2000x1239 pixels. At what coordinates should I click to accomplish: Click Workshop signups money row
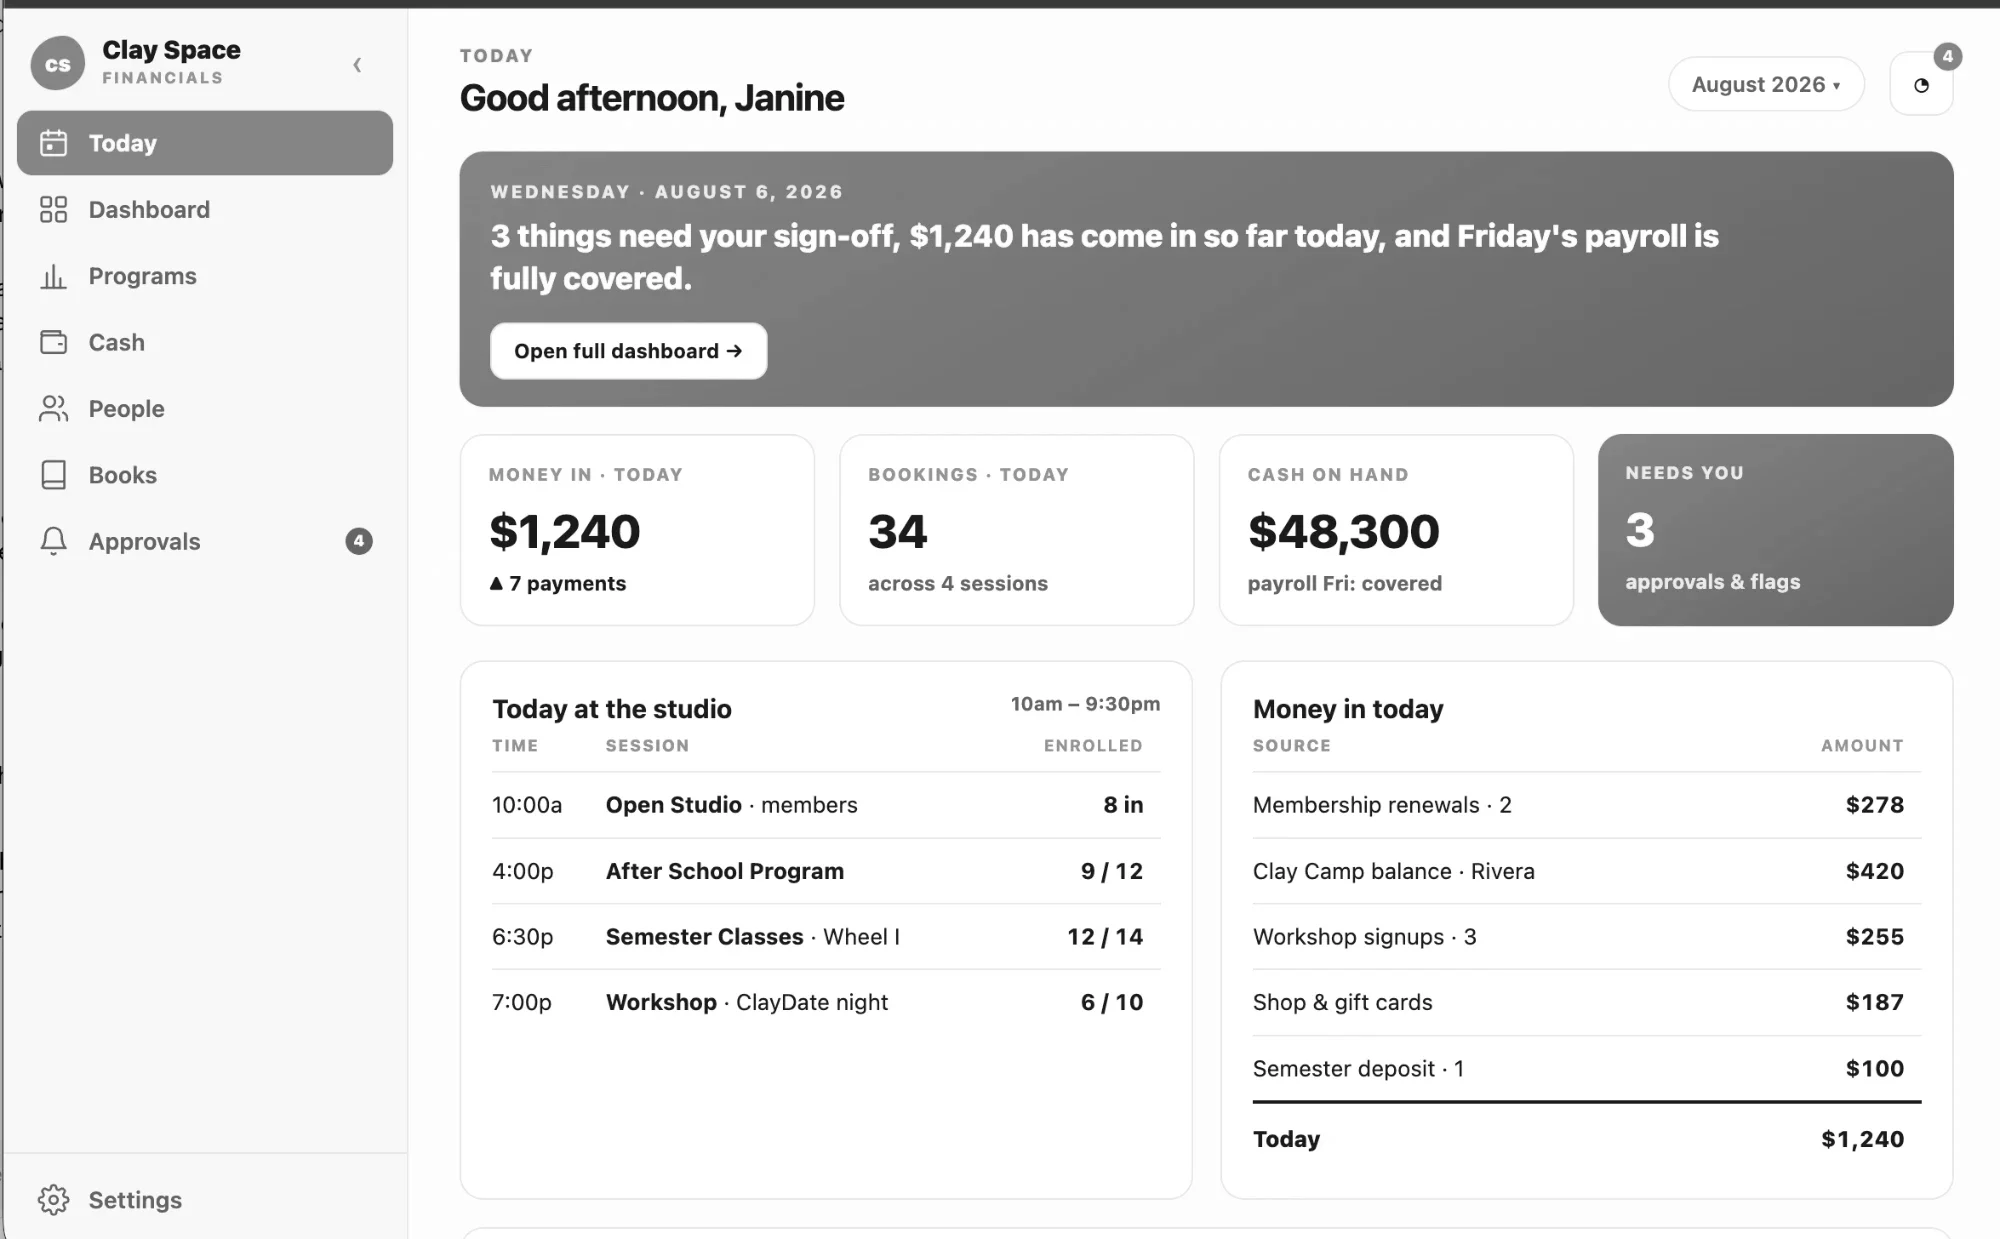tap(1586, 937)
